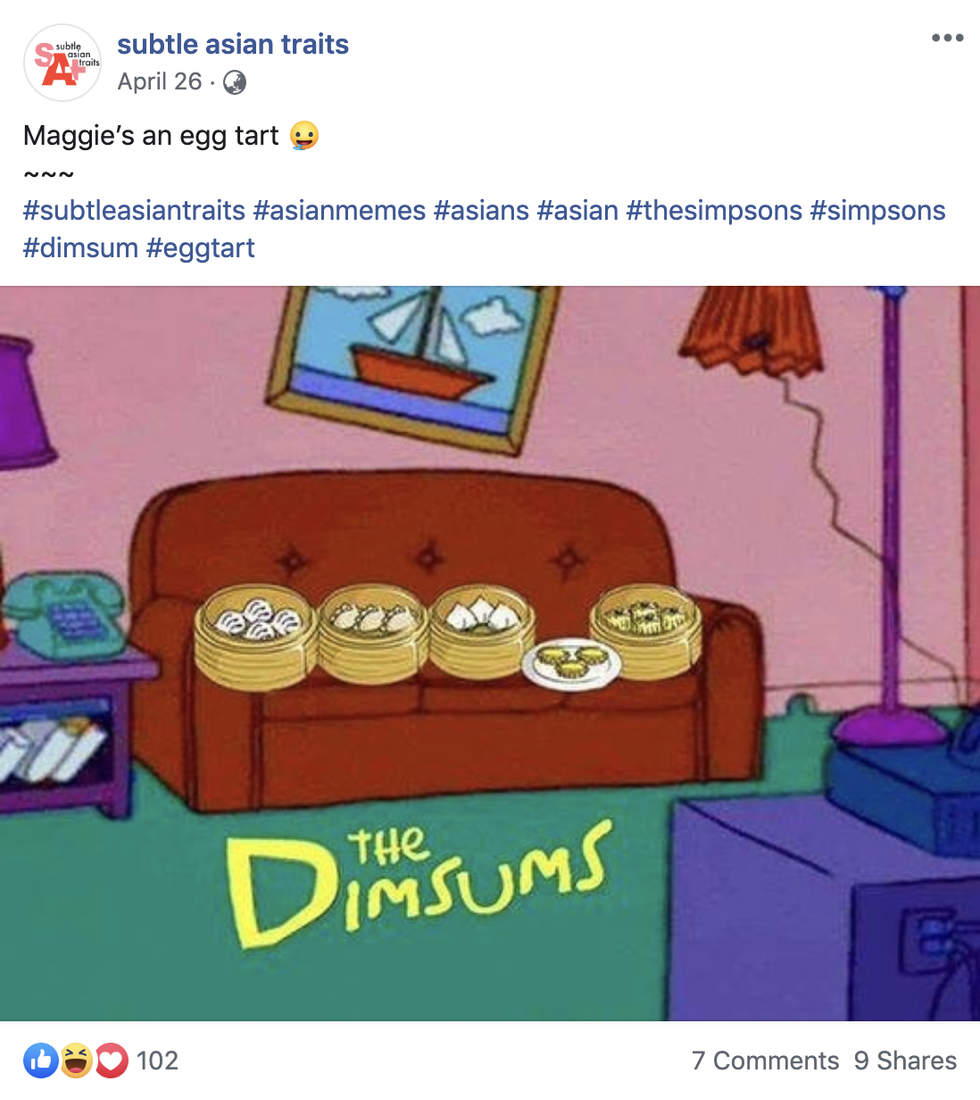
Task: Click the Haha laughing reaction icon
Action: click(x=76, y=1060)
